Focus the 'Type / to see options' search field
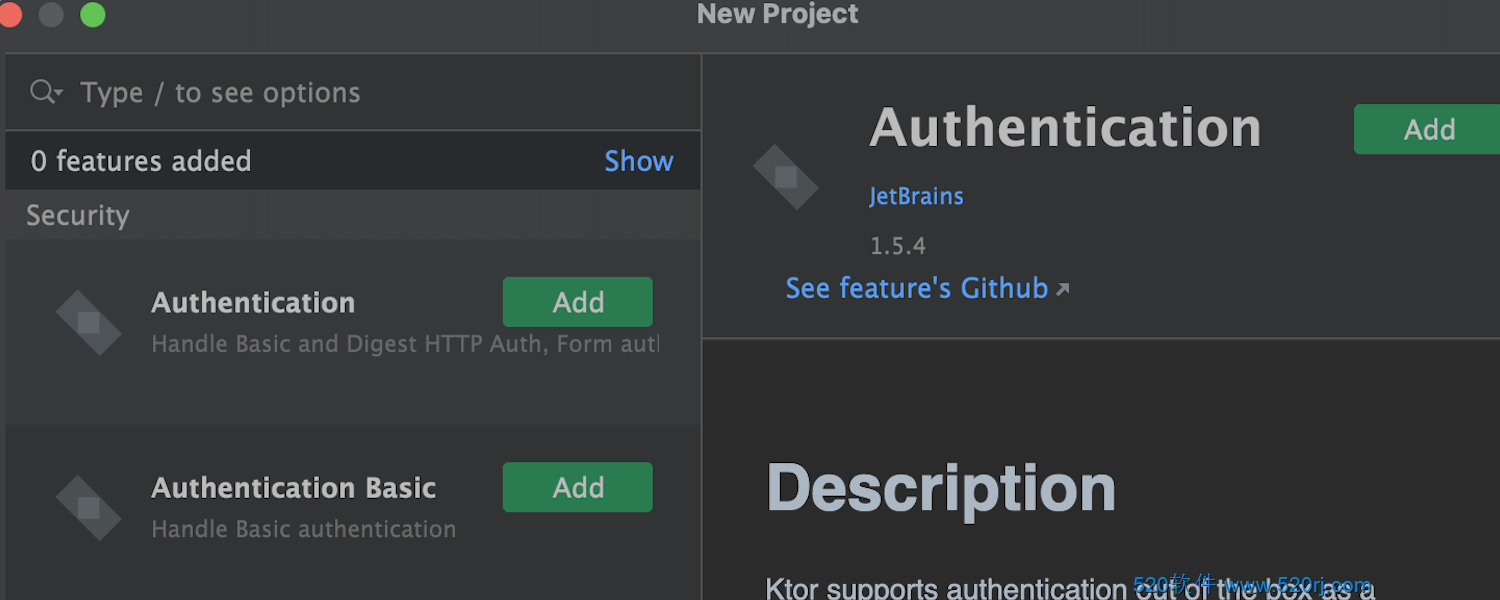This screenshot has width=1500, height=600. point(352,92)
